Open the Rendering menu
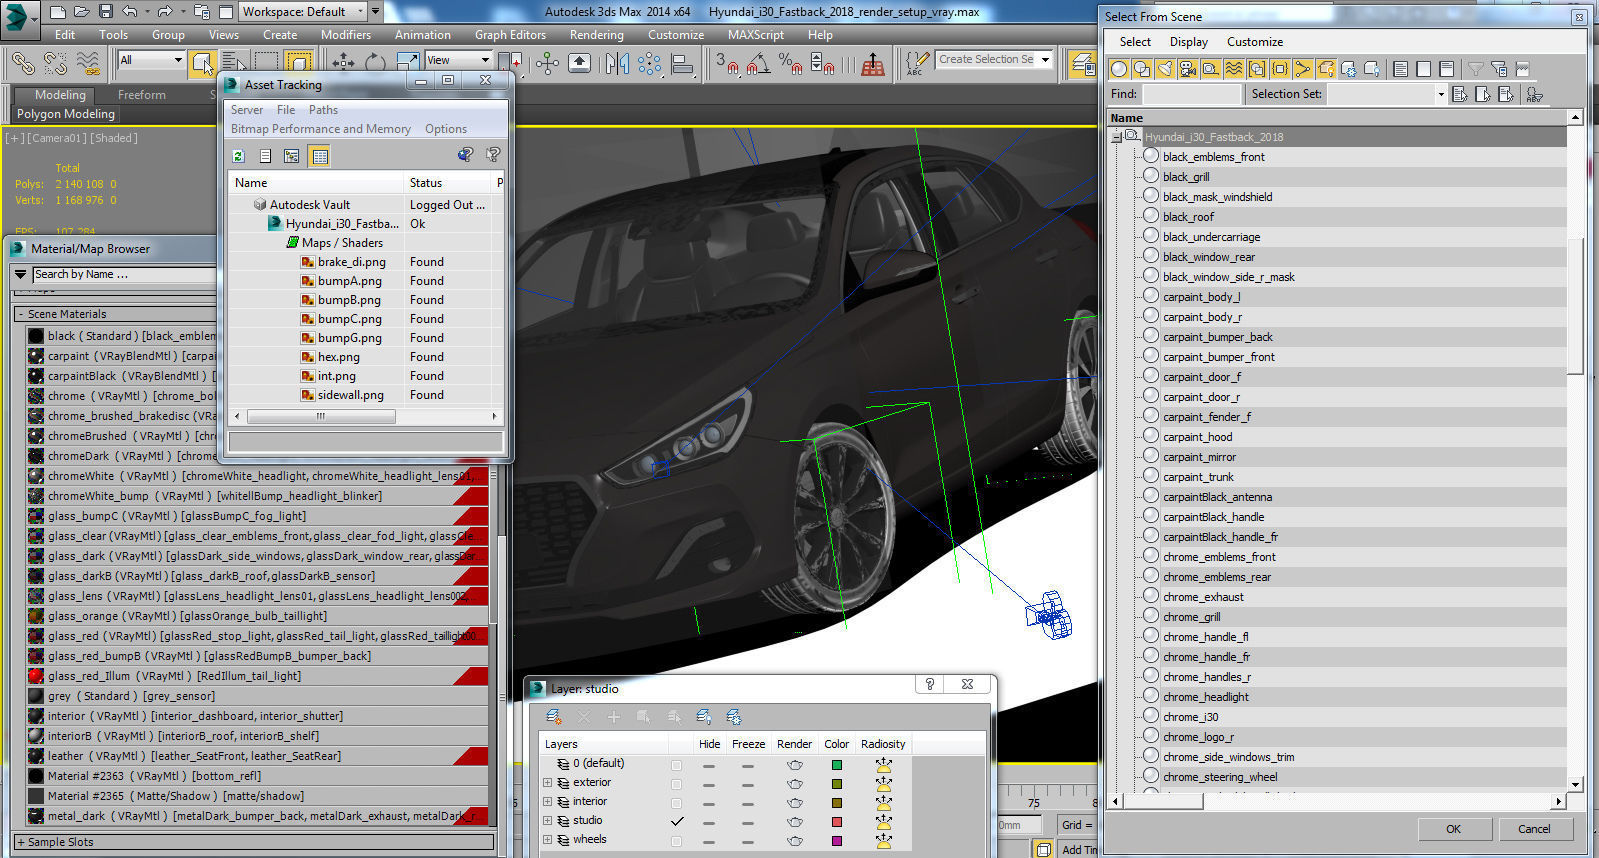Image resolution: width=1599 pixels, height=858 pixels. 596,35
